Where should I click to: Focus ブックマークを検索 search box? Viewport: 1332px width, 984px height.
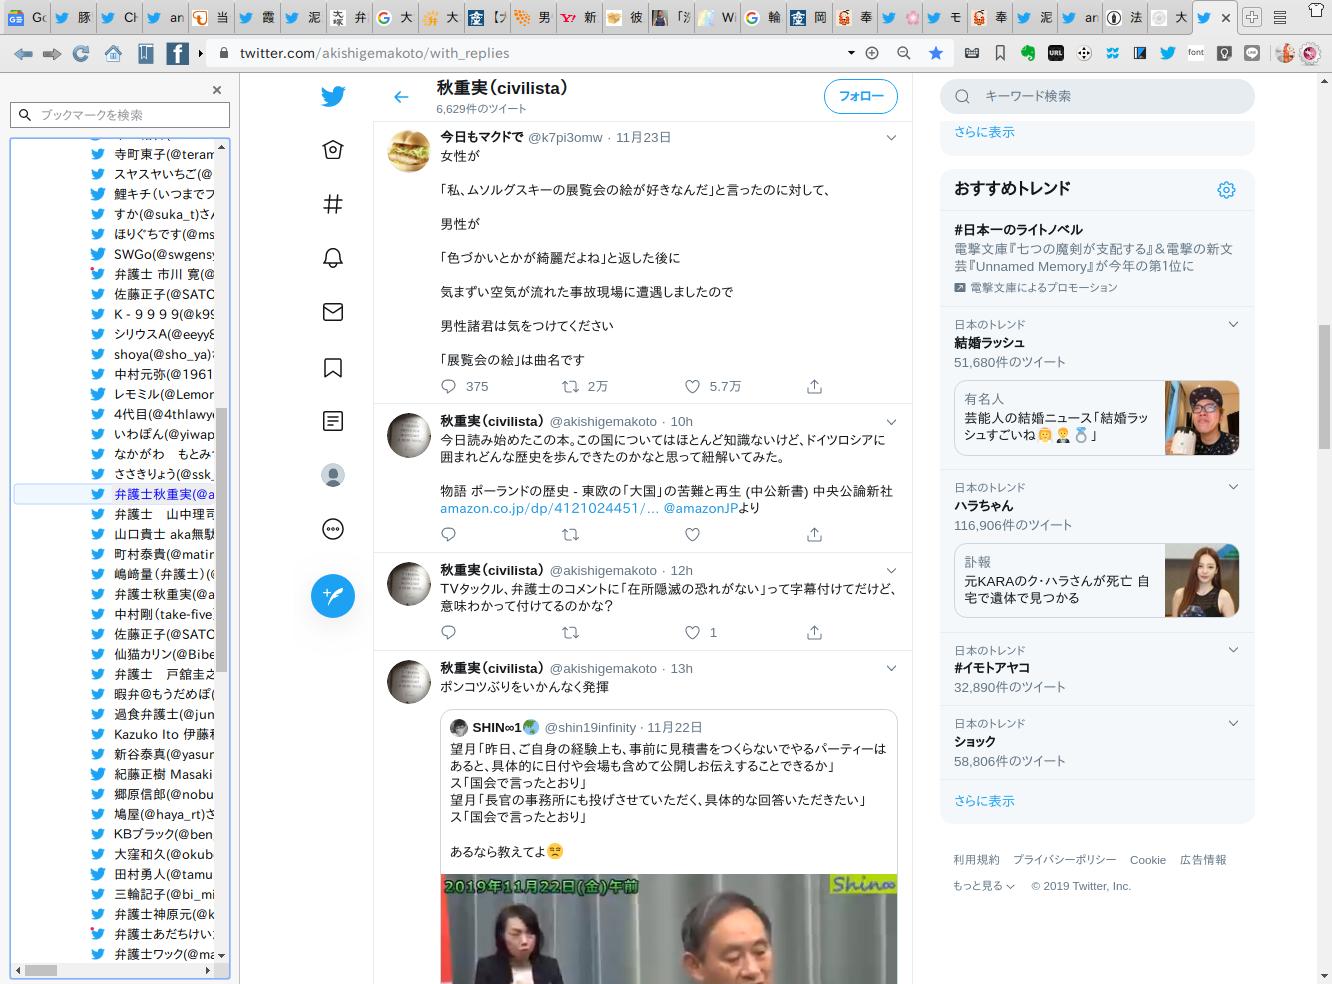[120, 115]
